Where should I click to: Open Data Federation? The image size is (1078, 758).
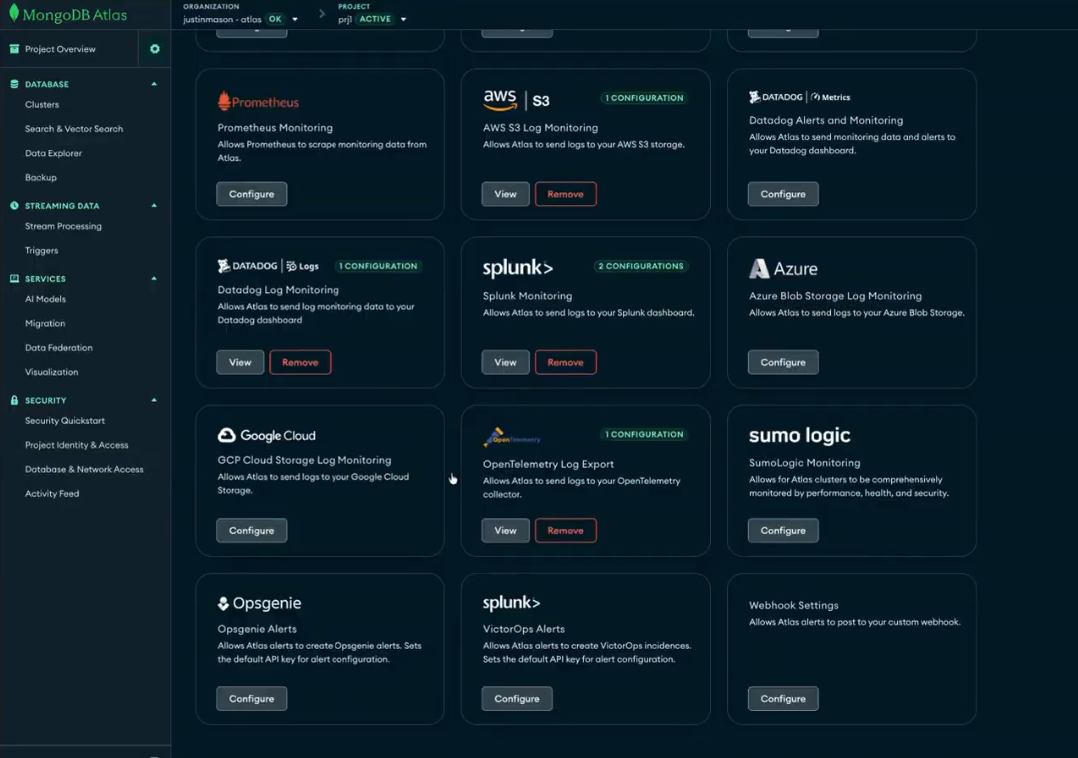(58, 348)
